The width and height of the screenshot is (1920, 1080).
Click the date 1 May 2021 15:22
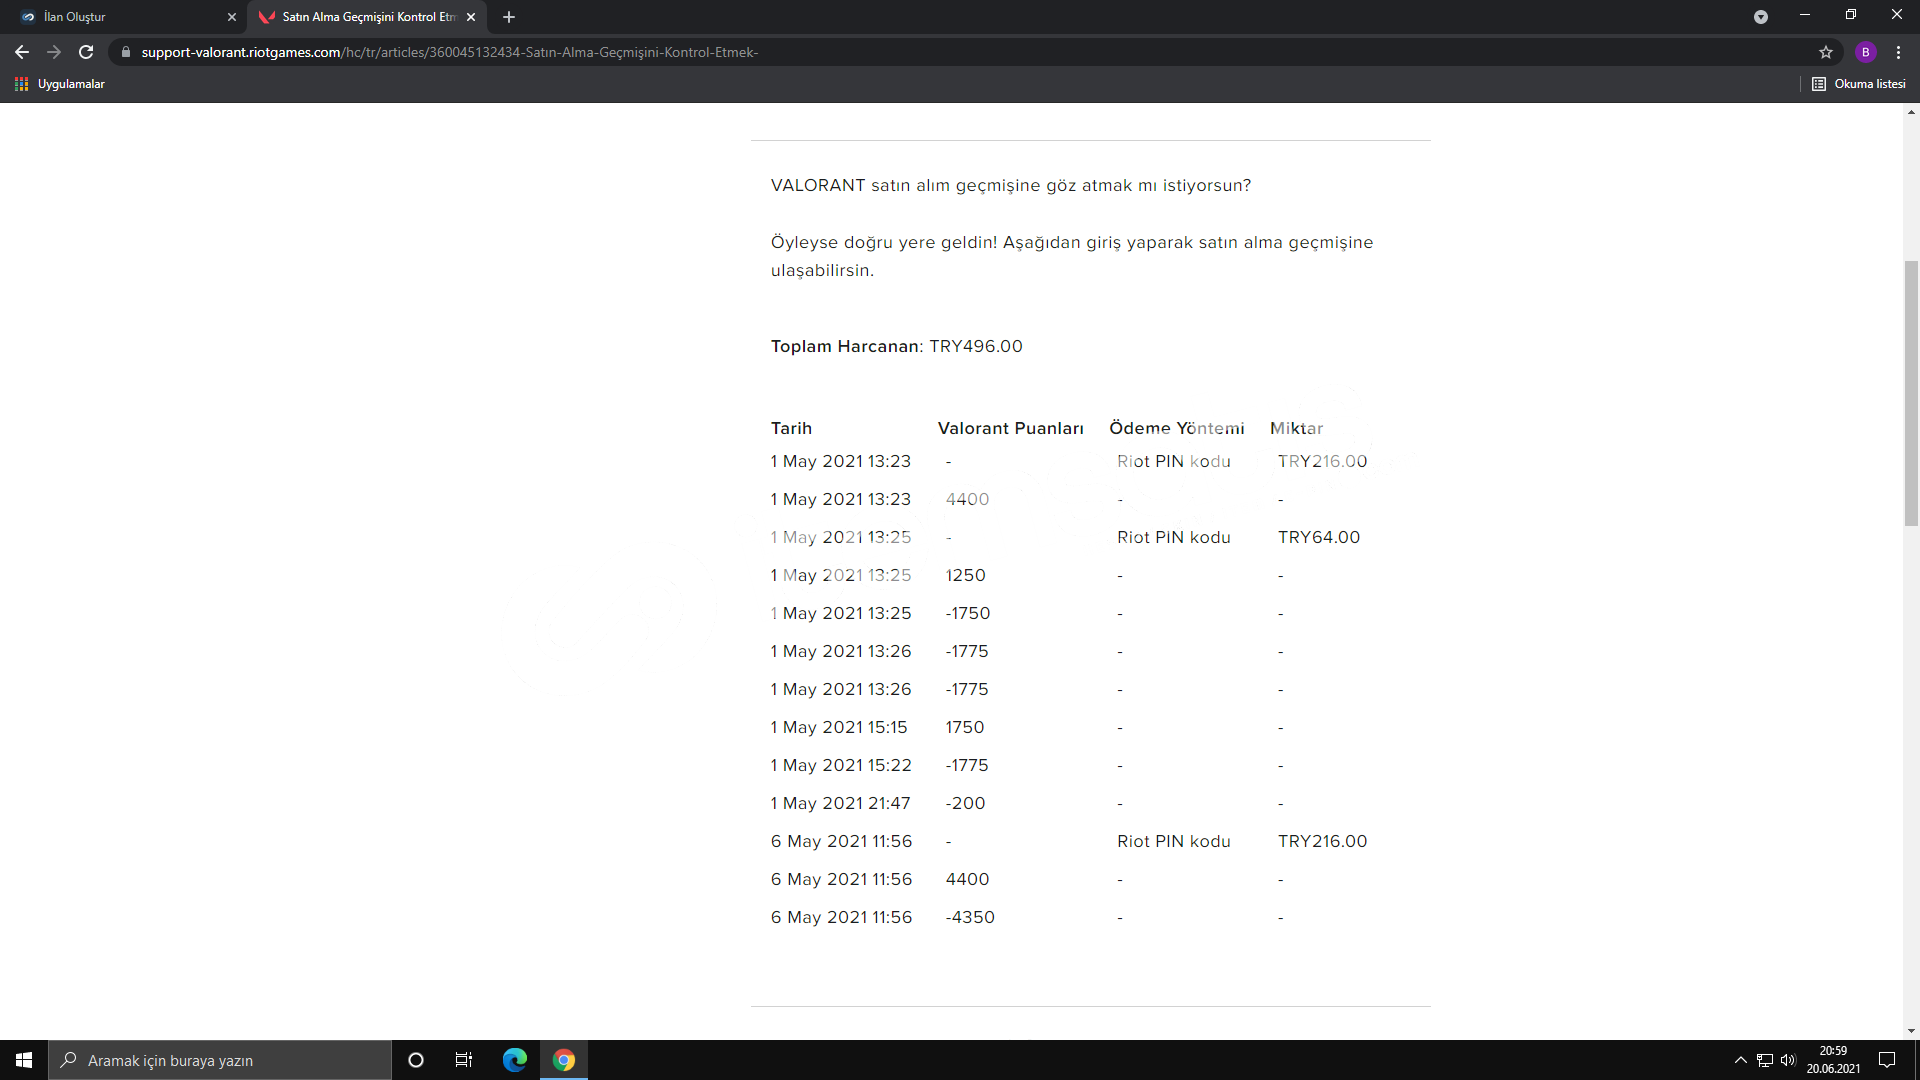(x=841, y=765)
